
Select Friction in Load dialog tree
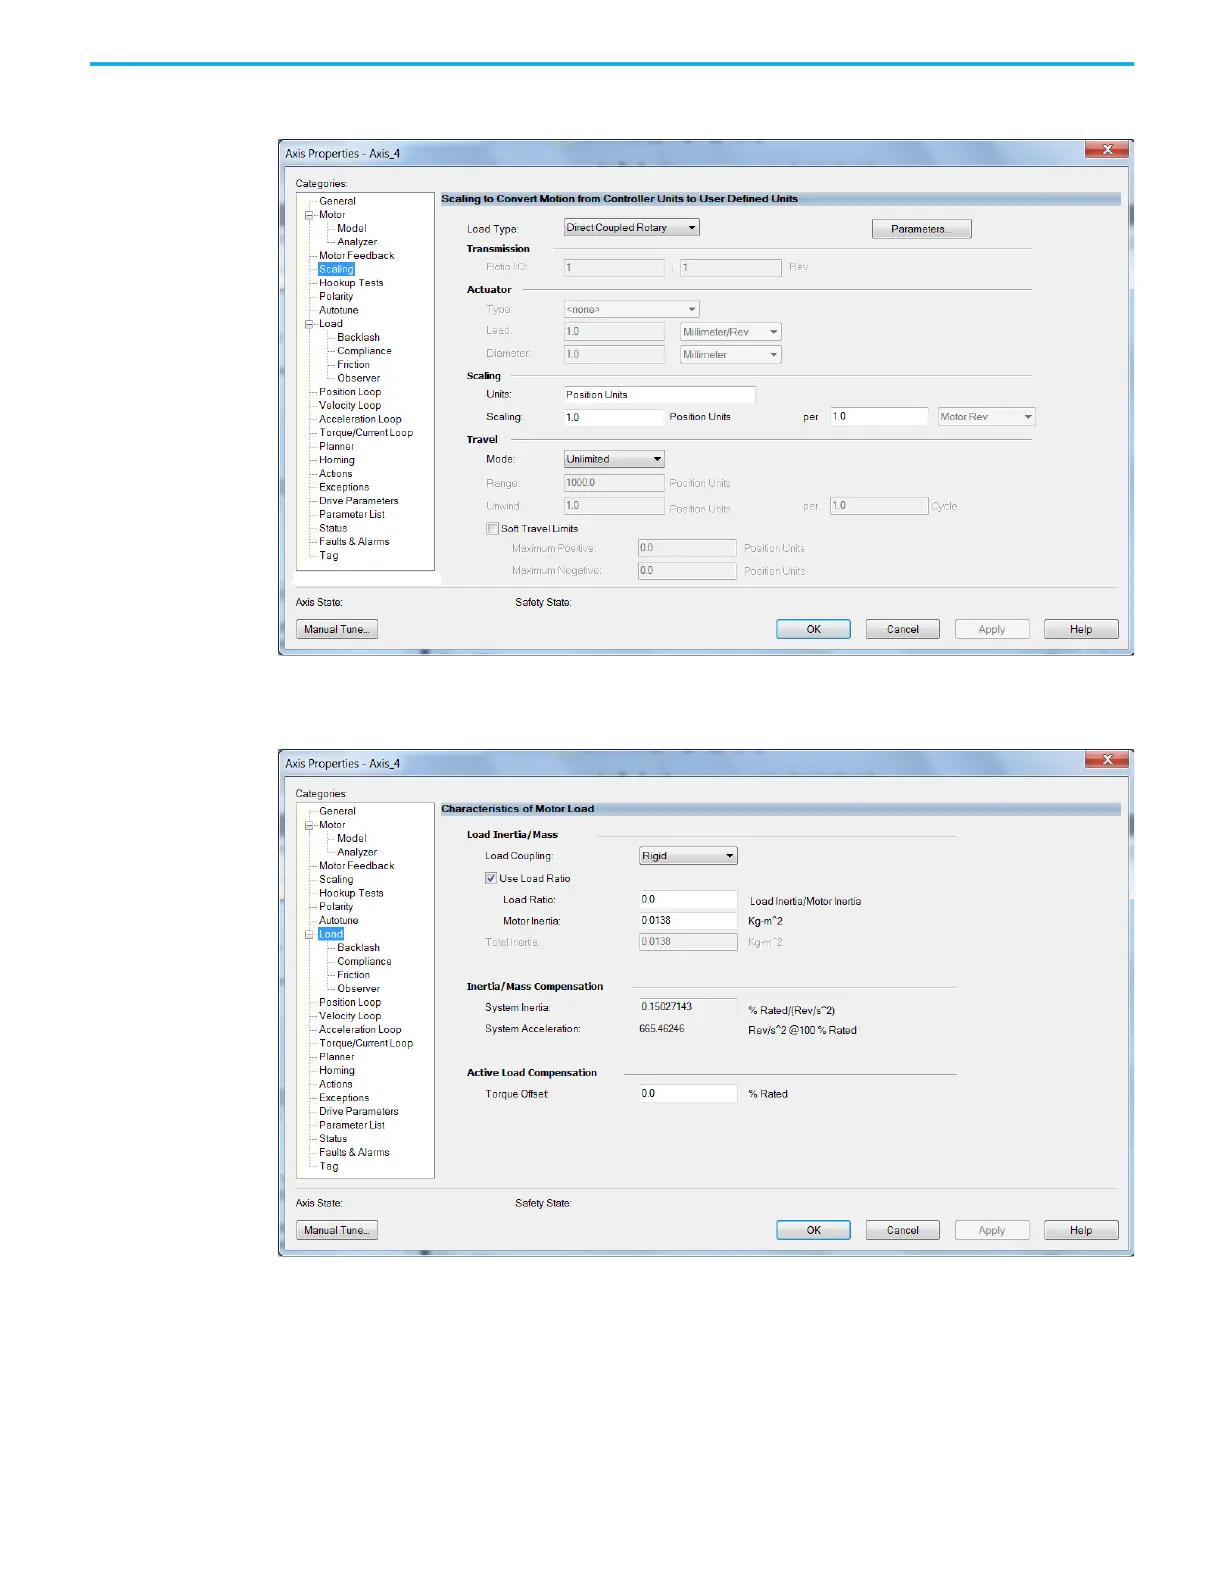tap(353, 975)
